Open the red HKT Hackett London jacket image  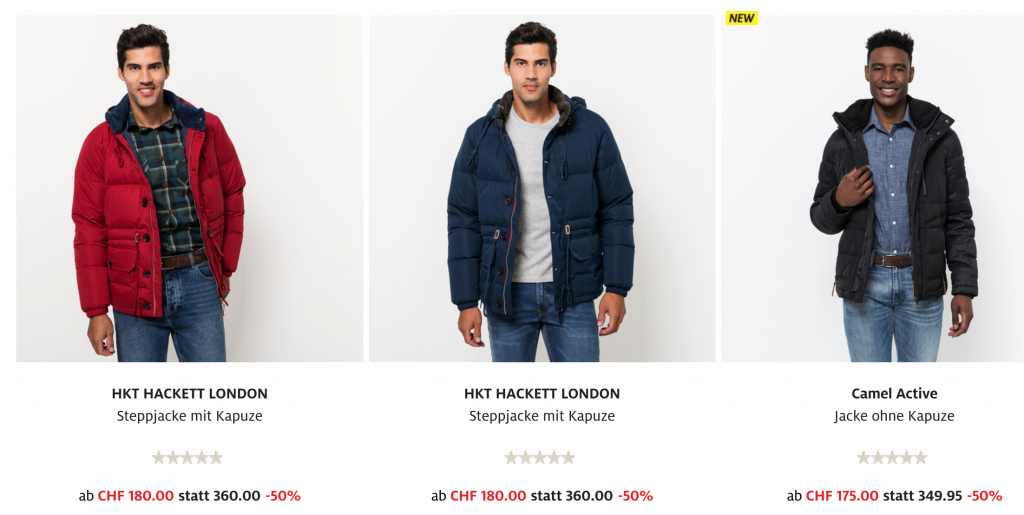click(x=189, y=189)
